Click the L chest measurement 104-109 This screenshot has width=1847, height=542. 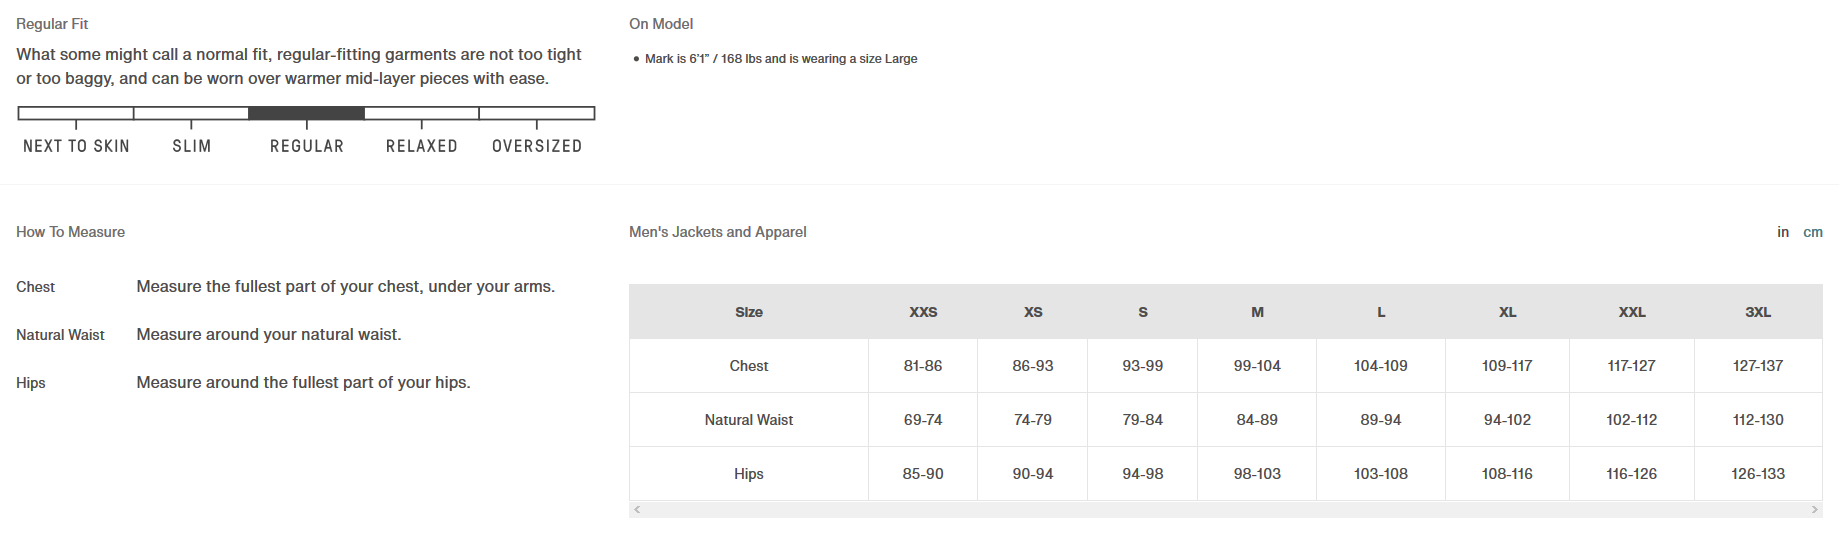(1381, 366)
